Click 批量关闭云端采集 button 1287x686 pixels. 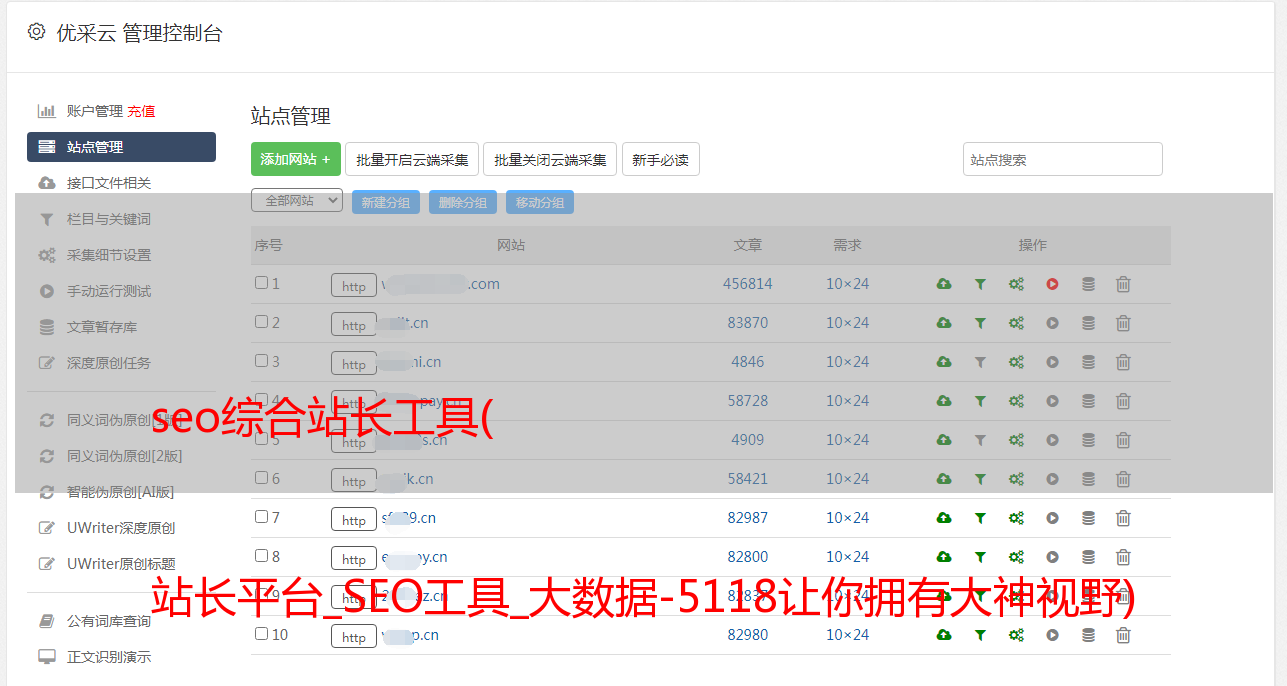coord(550,159)
